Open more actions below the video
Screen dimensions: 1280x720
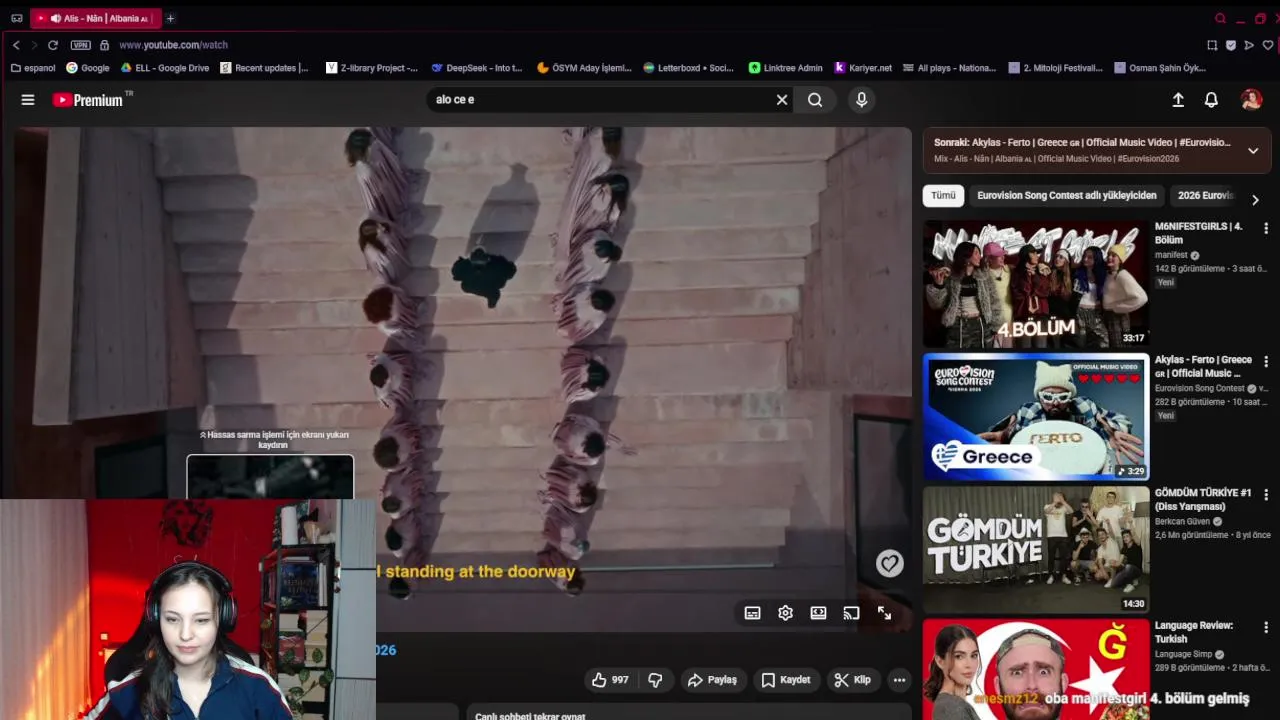pos(899,680)
